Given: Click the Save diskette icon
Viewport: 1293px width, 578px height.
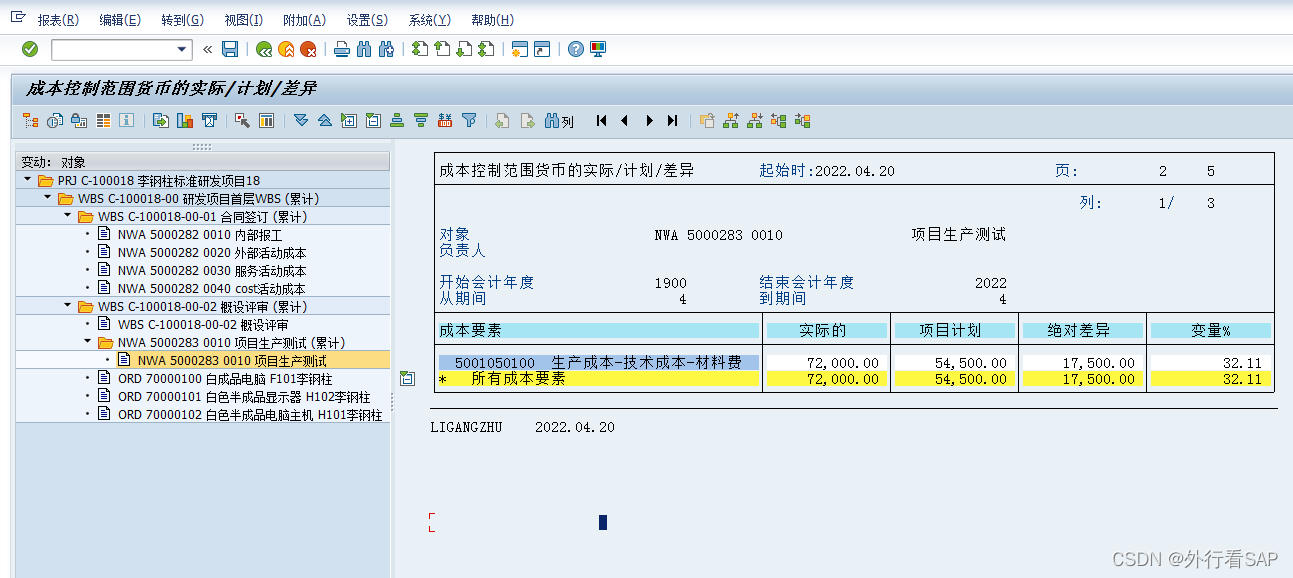Looking at the screenshot, I should [230, 49].
